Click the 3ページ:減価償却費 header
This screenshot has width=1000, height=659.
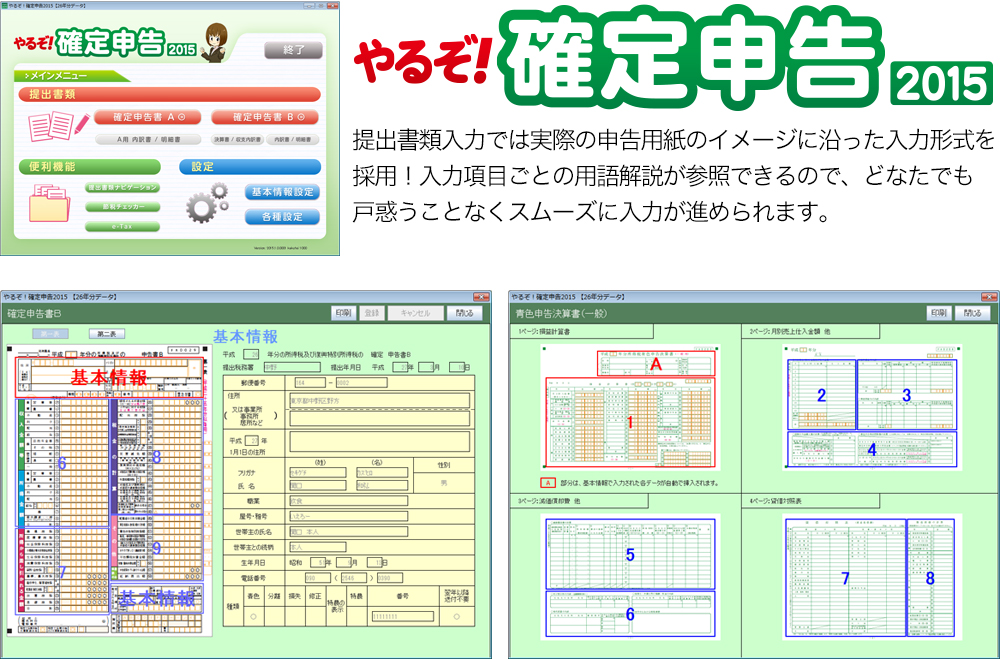tap(579, 501)
